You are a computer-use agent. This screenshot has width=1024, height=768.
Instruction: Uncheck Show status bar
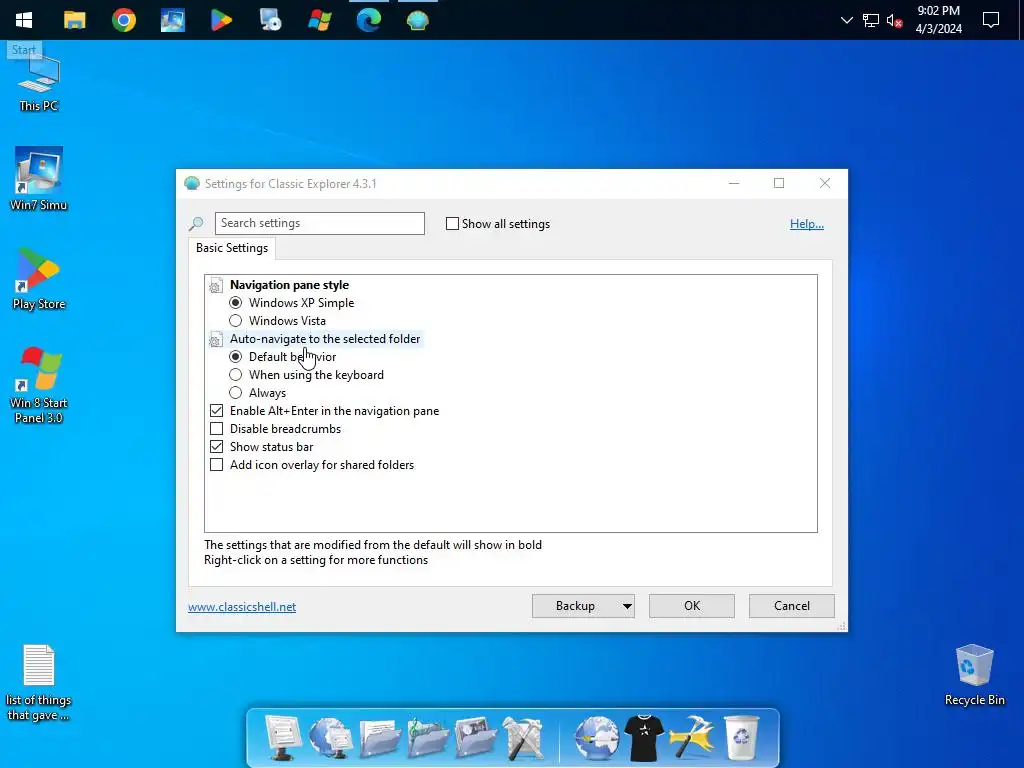216,447
